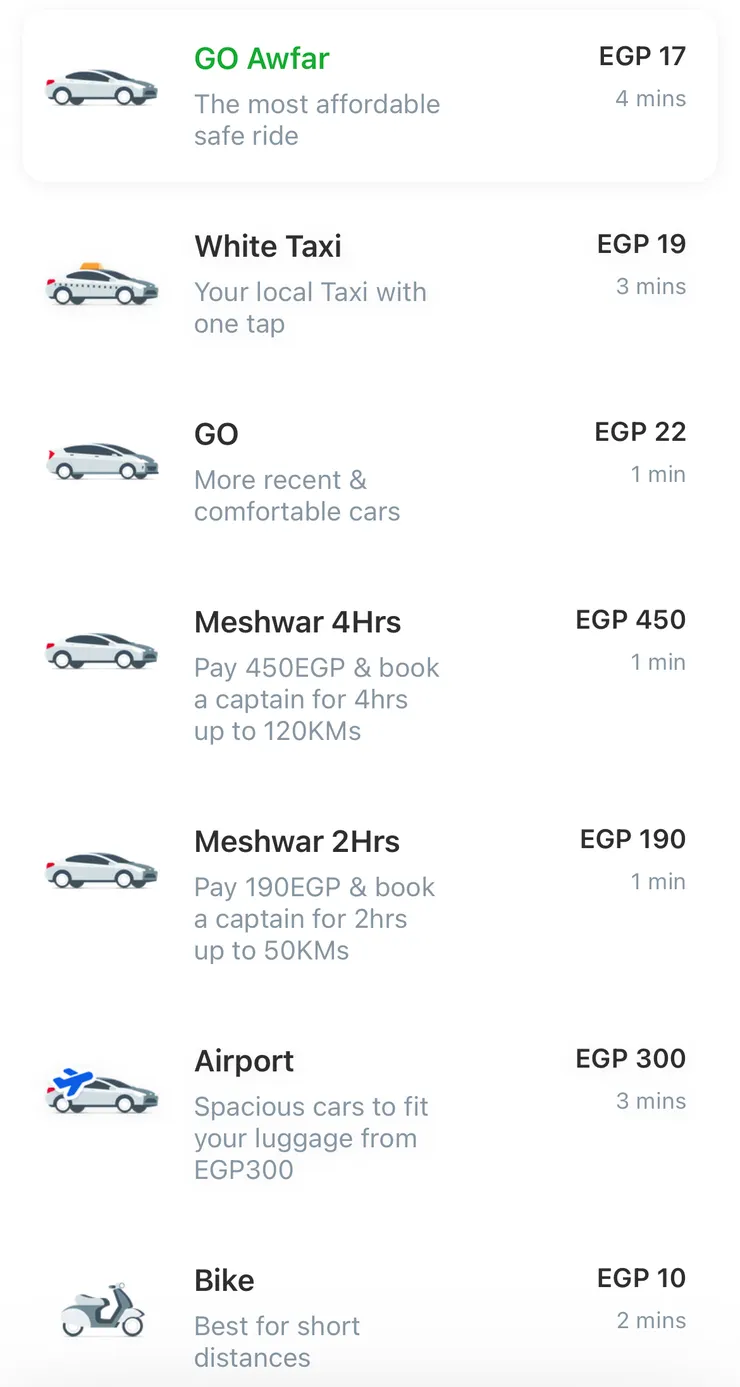
Task: Click the EGP 300 airport fare
Action: 630,1059
